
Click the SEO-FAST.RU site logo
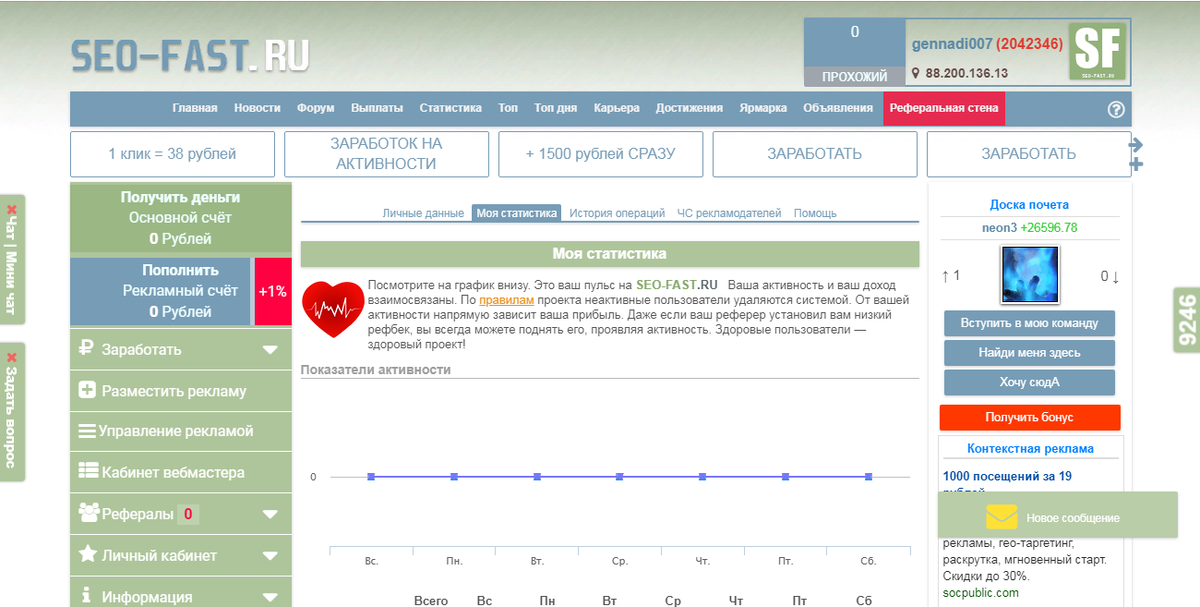point(190,55)
